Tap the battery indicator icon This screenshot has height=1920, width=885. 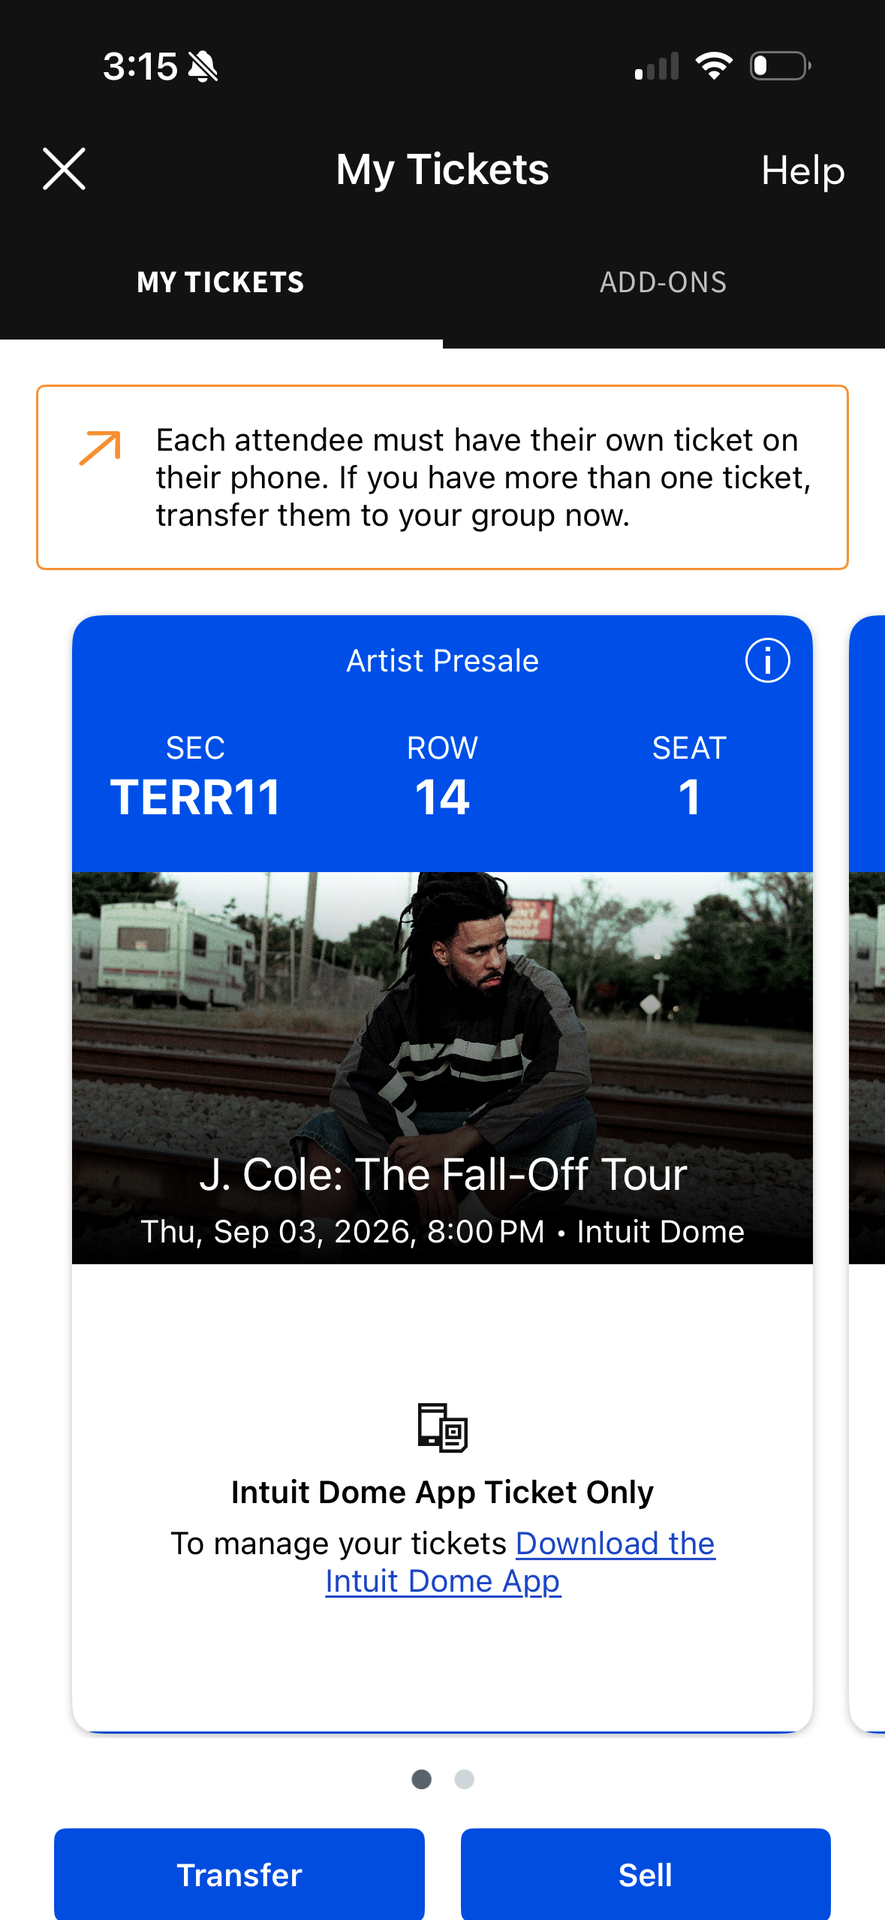point(780,66)
